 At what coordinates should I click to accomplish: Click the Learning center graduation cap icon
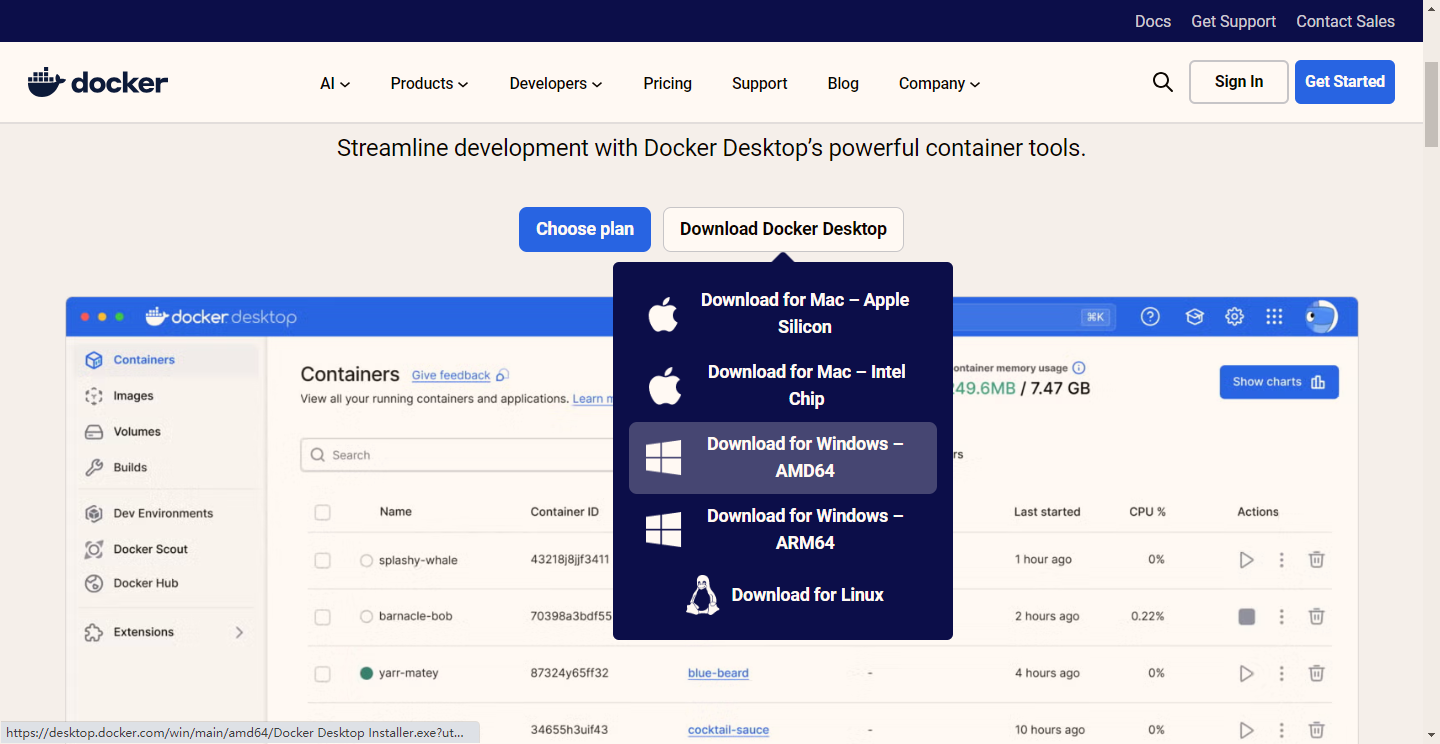(x=1194, y=317)
